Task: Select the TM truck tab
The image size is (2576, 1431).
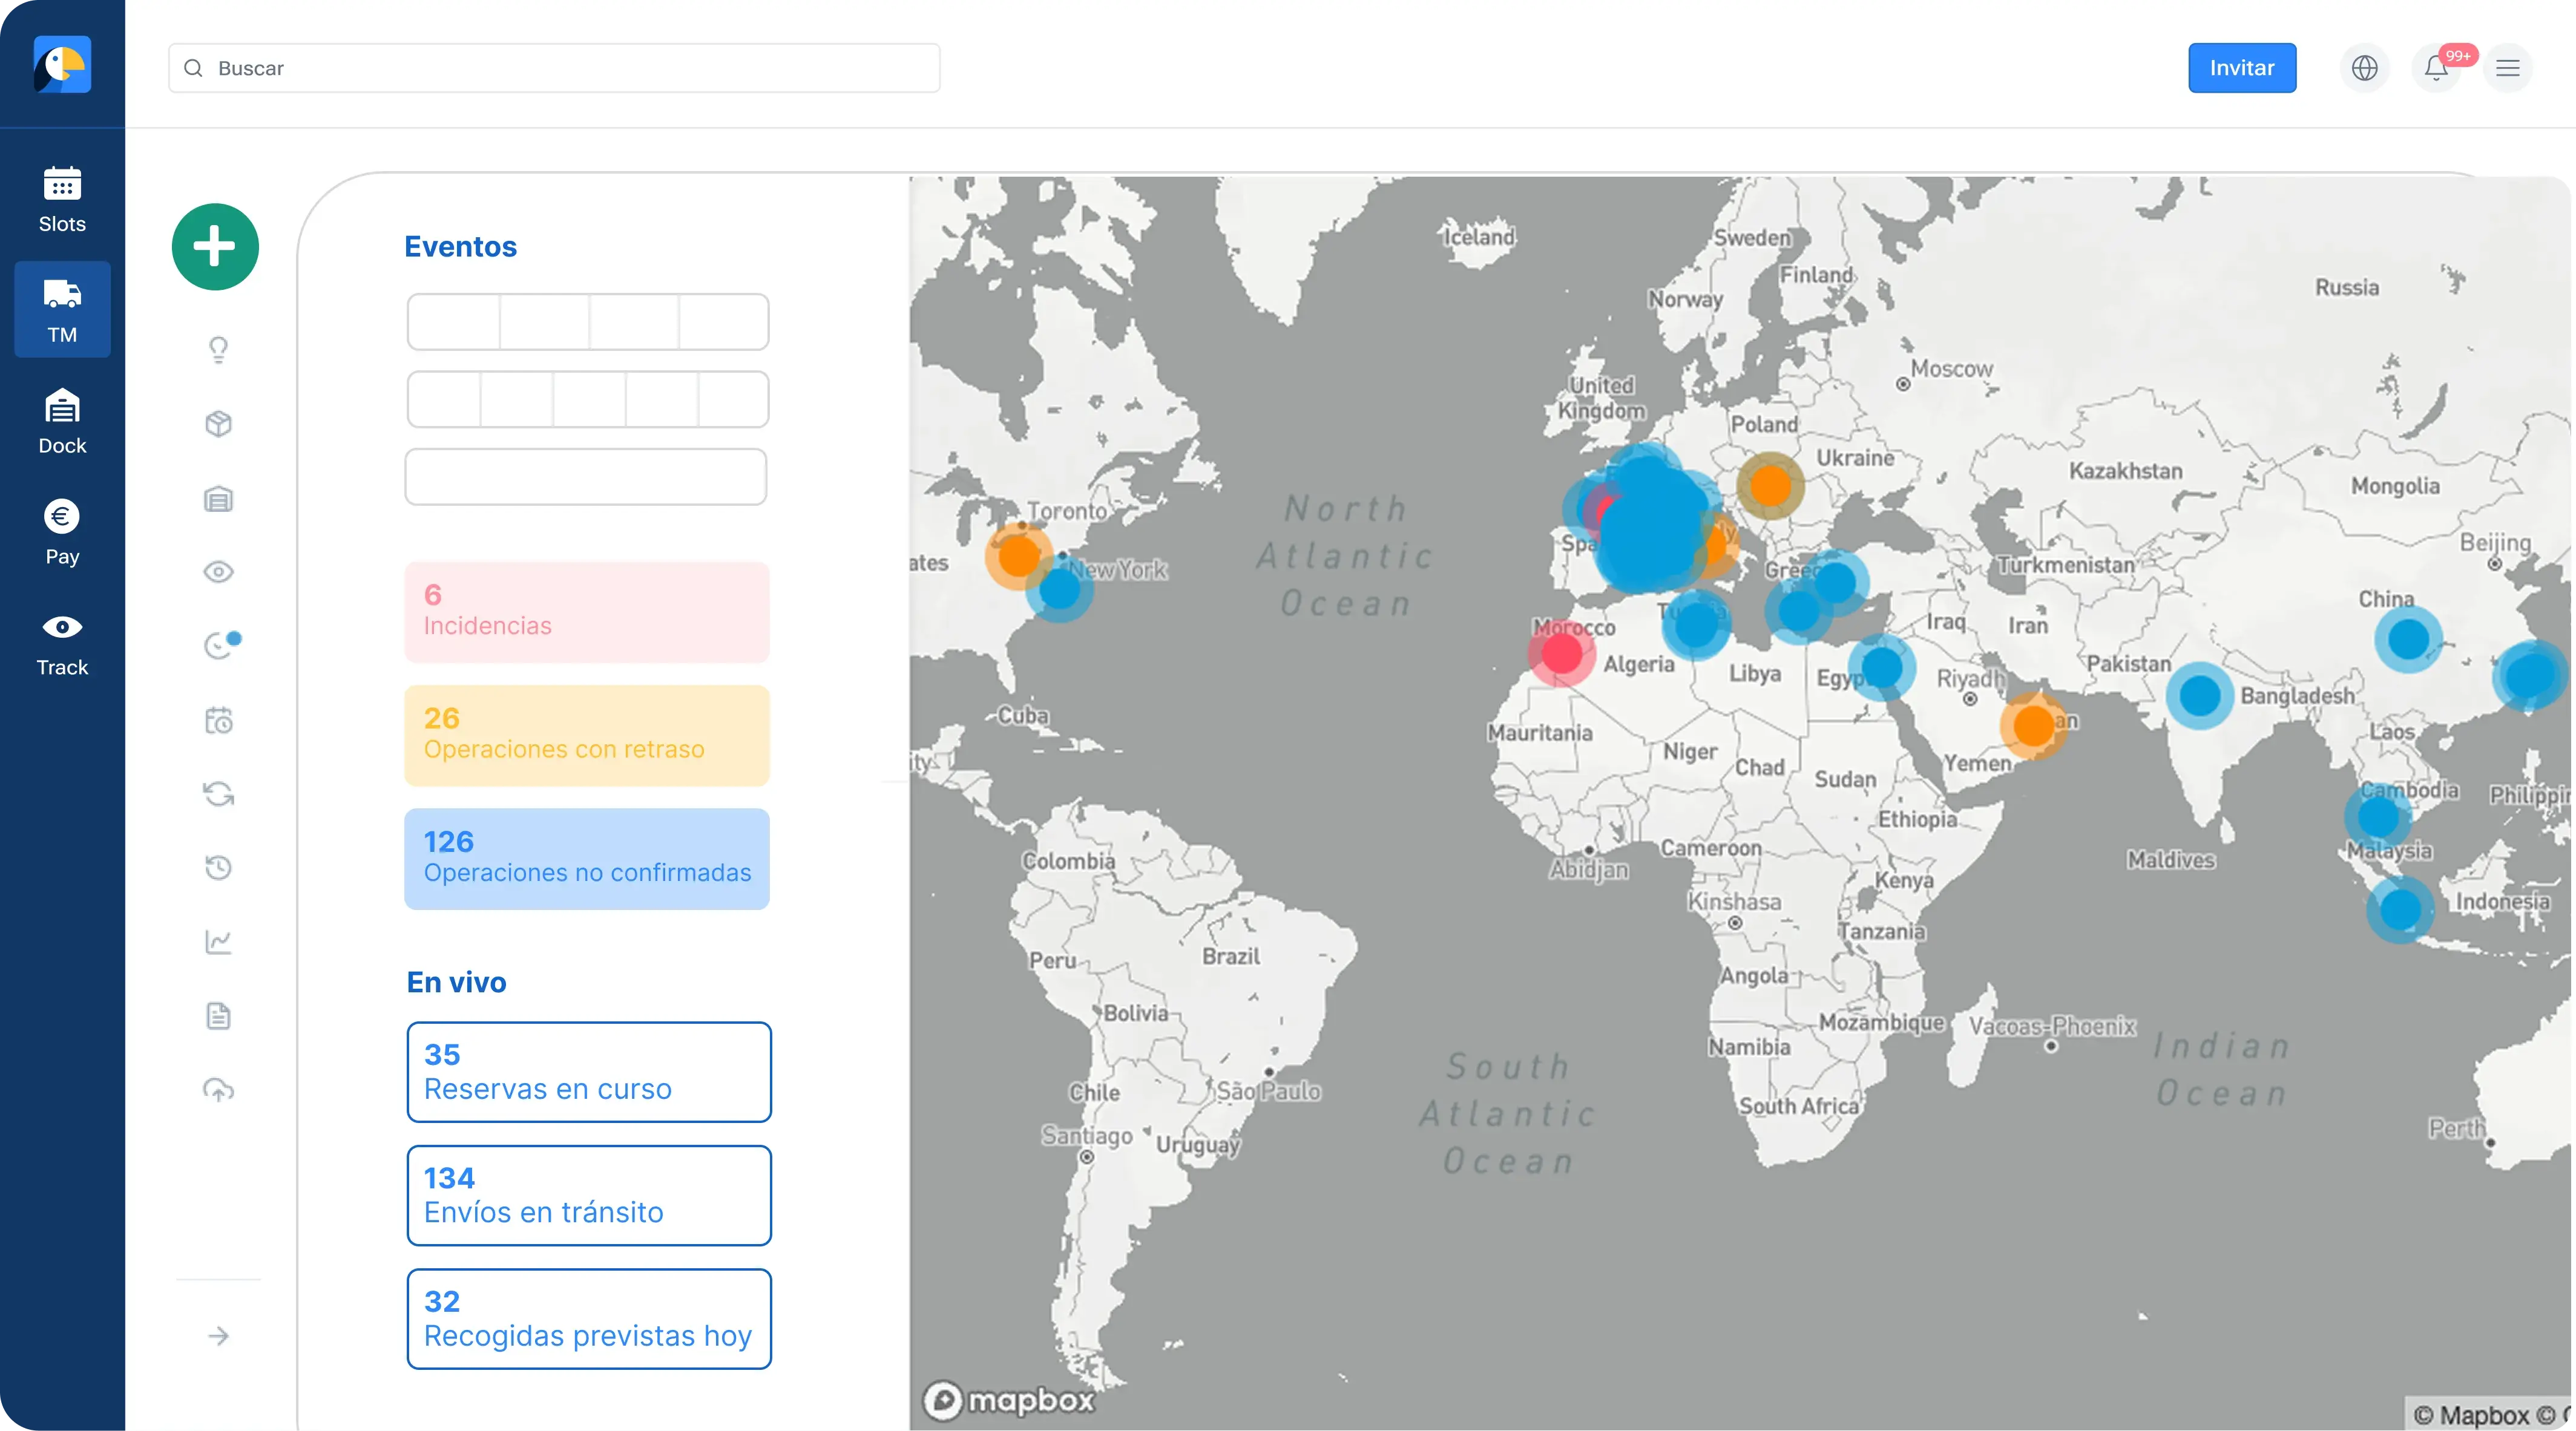Action: click(x=62, y=310)
